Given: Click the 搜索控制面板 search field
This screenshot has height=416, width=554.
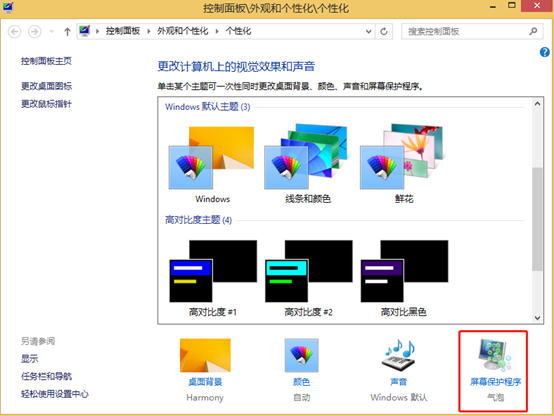Looking at the screenshot, I should (472, 31).
